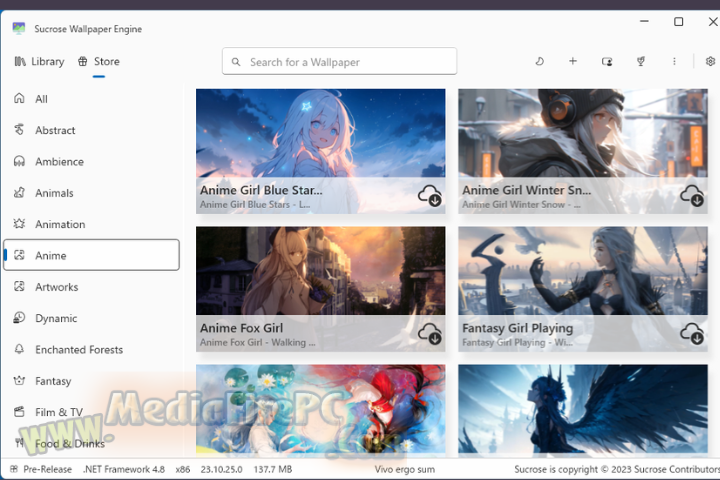
Task: Click the Search for a Wallpaper field
Action: click(x=339, y=61)
